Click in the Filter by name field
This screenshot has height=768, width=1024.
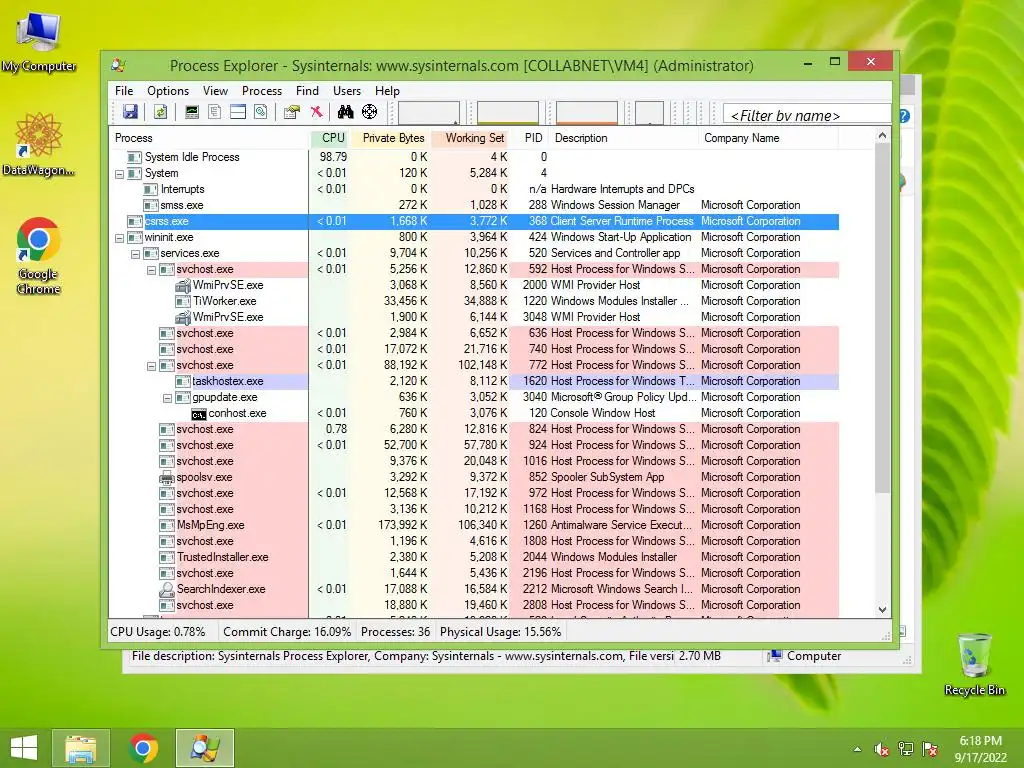coord(807,115)
